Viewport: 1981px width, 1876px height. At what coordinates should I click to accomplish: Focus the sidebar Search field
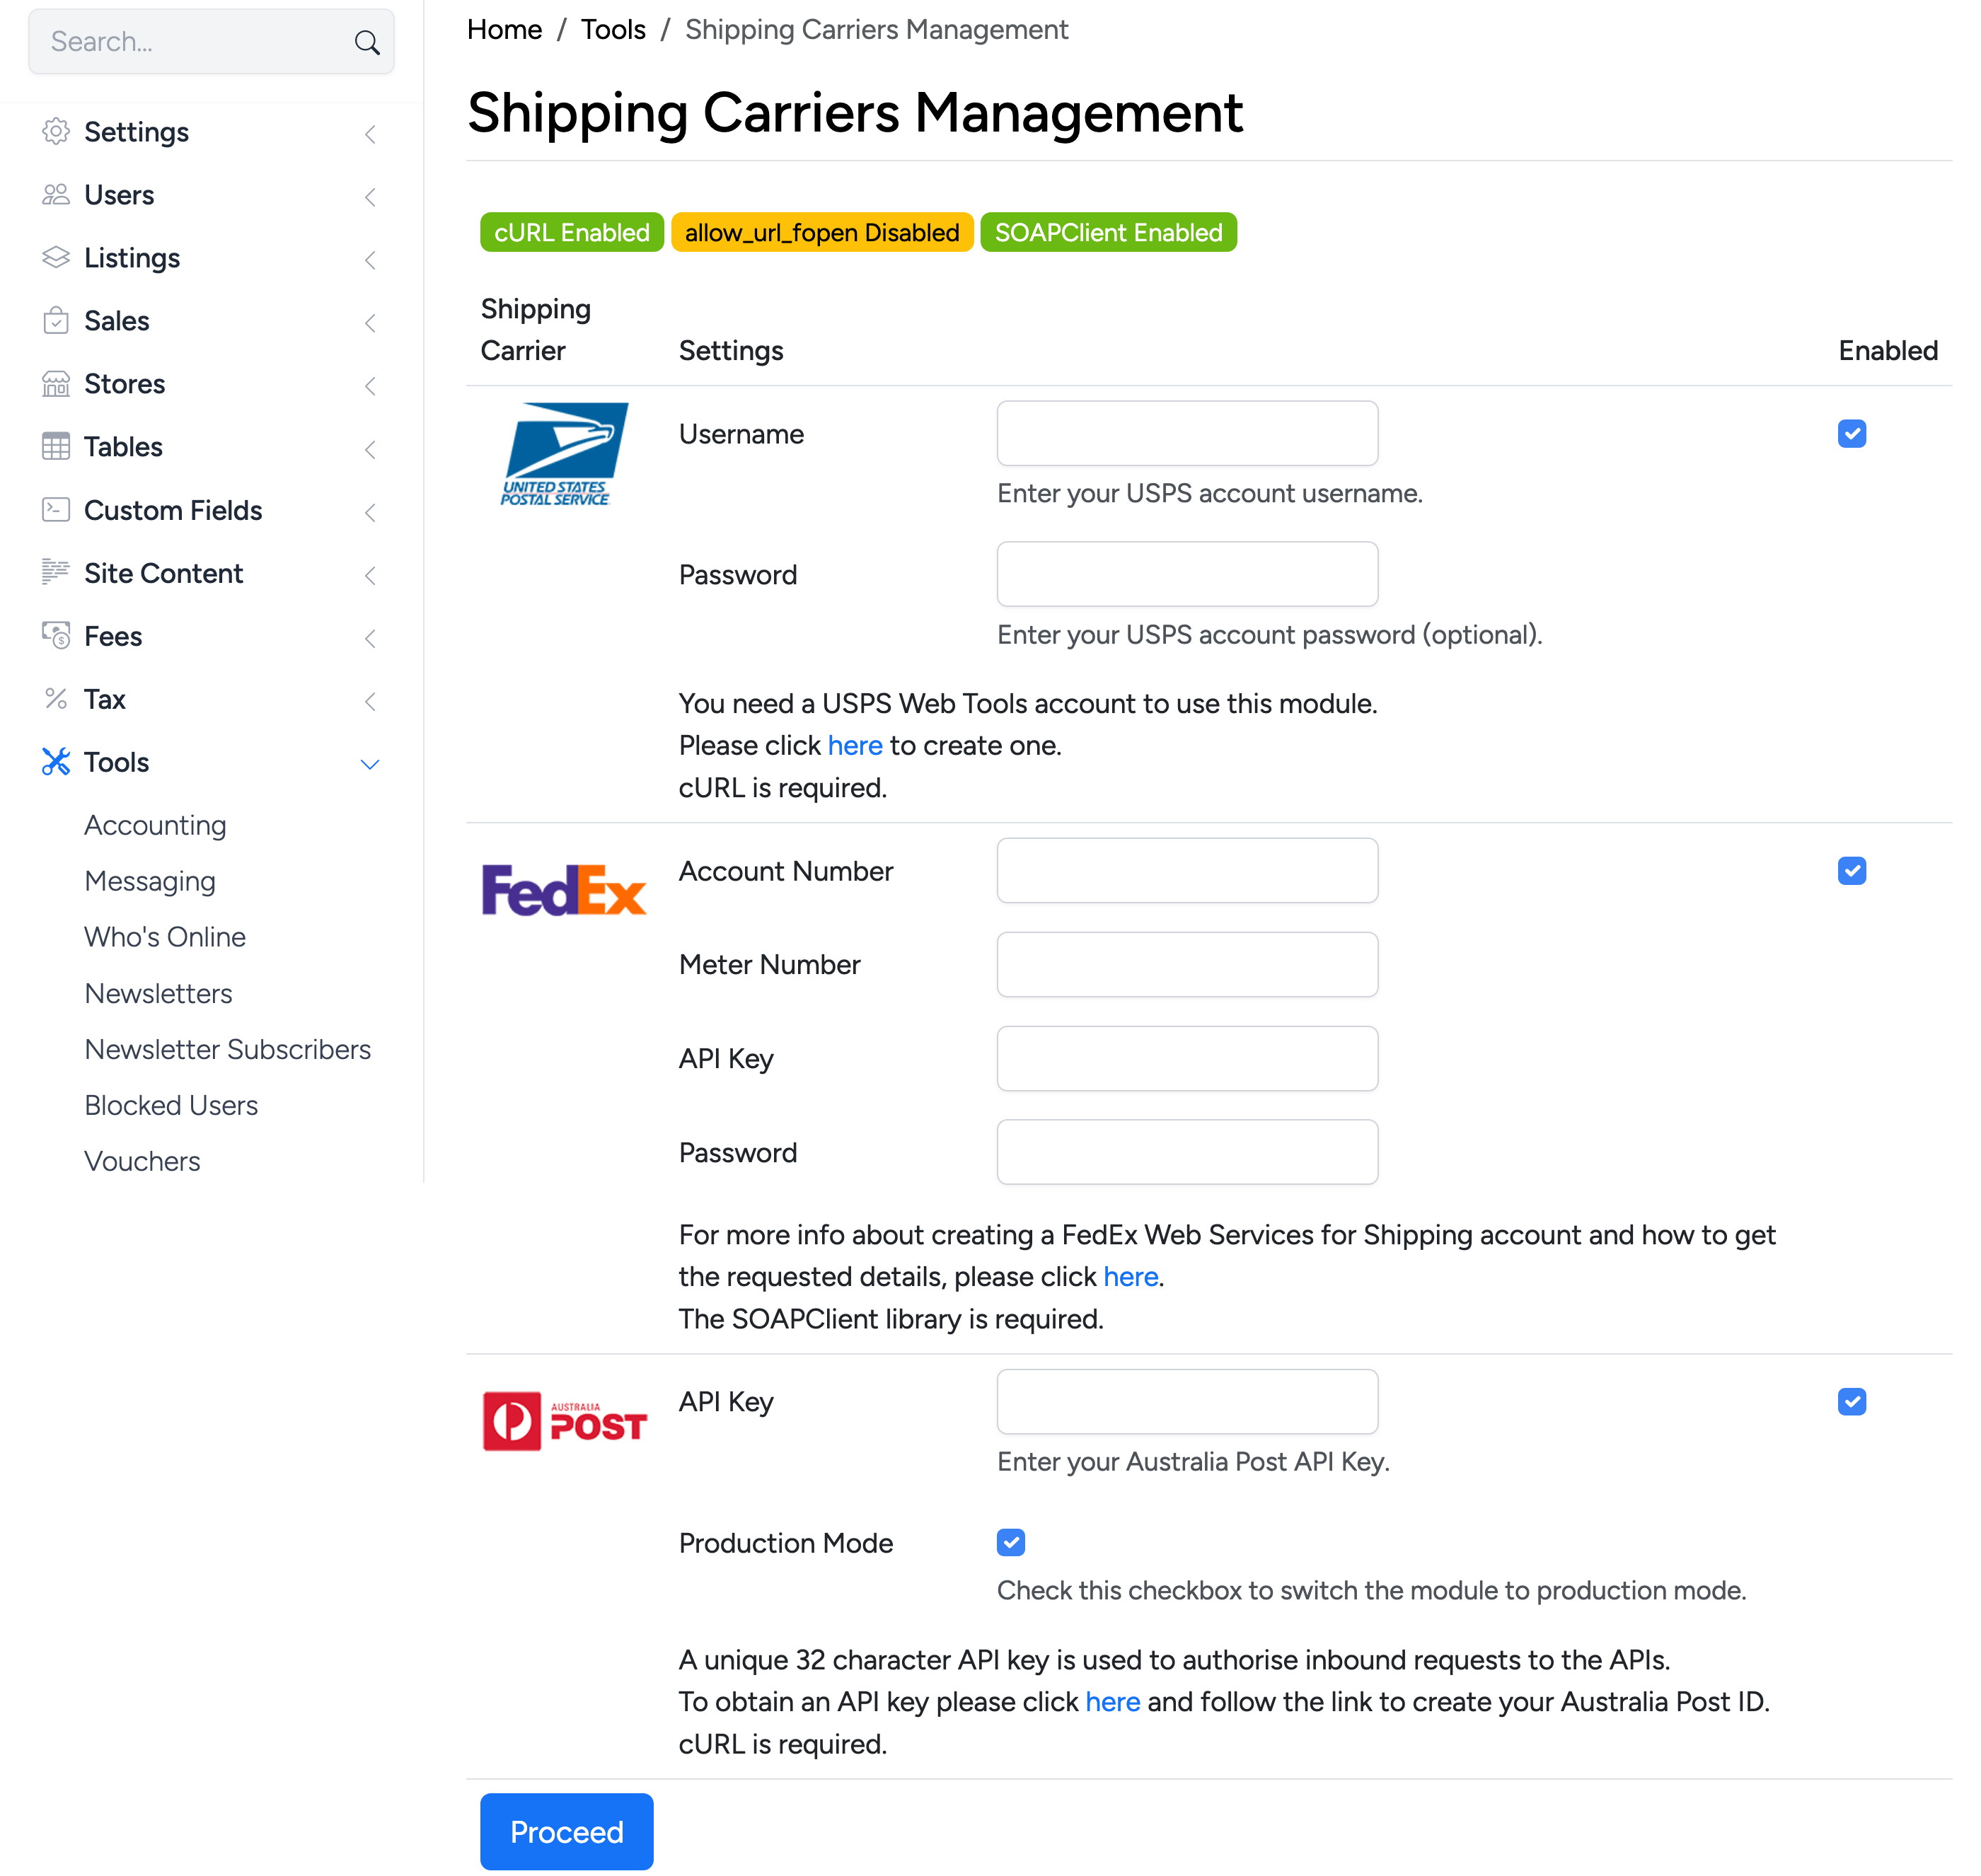tap(211, 42)
